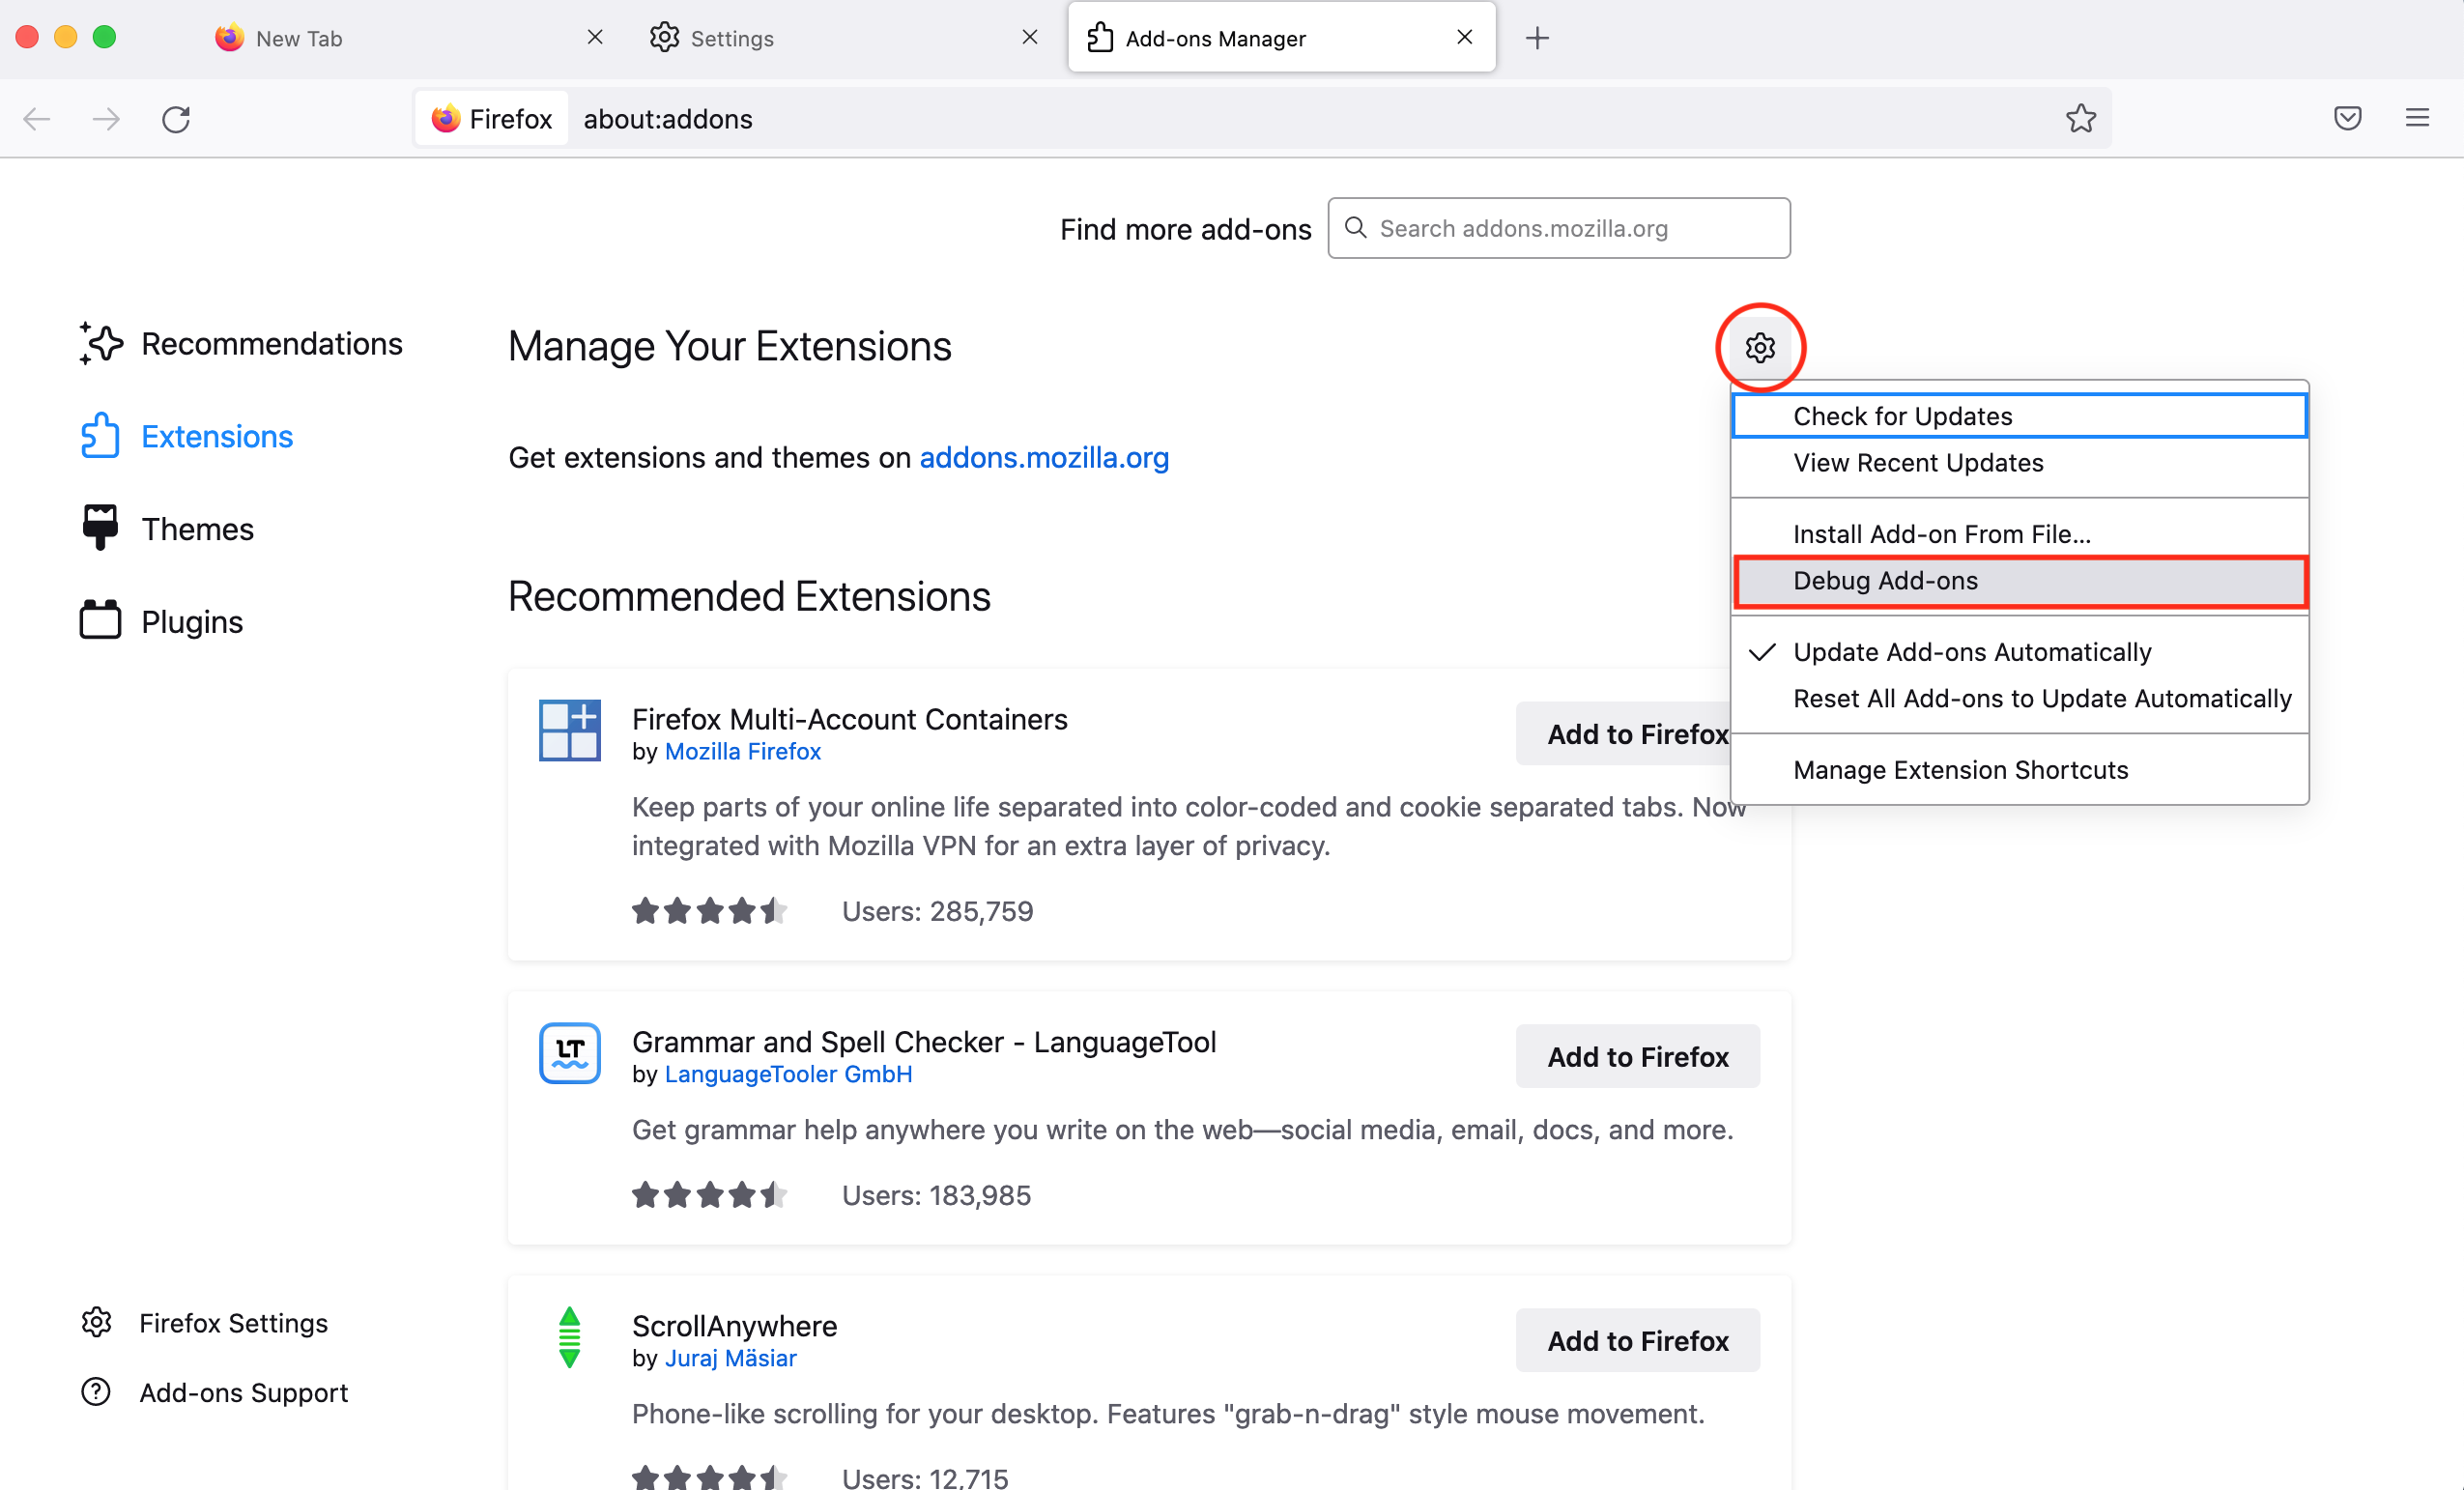Click the Plugins block icon
Image resolution: width=2464 pixels, height=1490 pixels.
pos(100,620)
